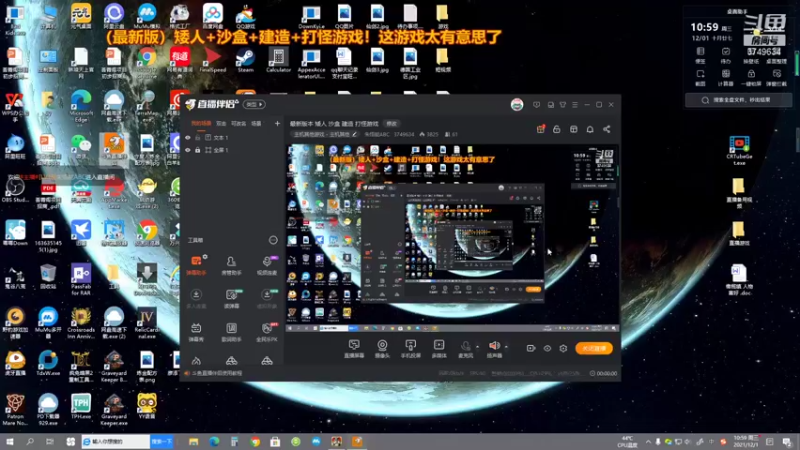800x450 pixels.
Task: Click the stream preview canvas
Action: (452, 239)
